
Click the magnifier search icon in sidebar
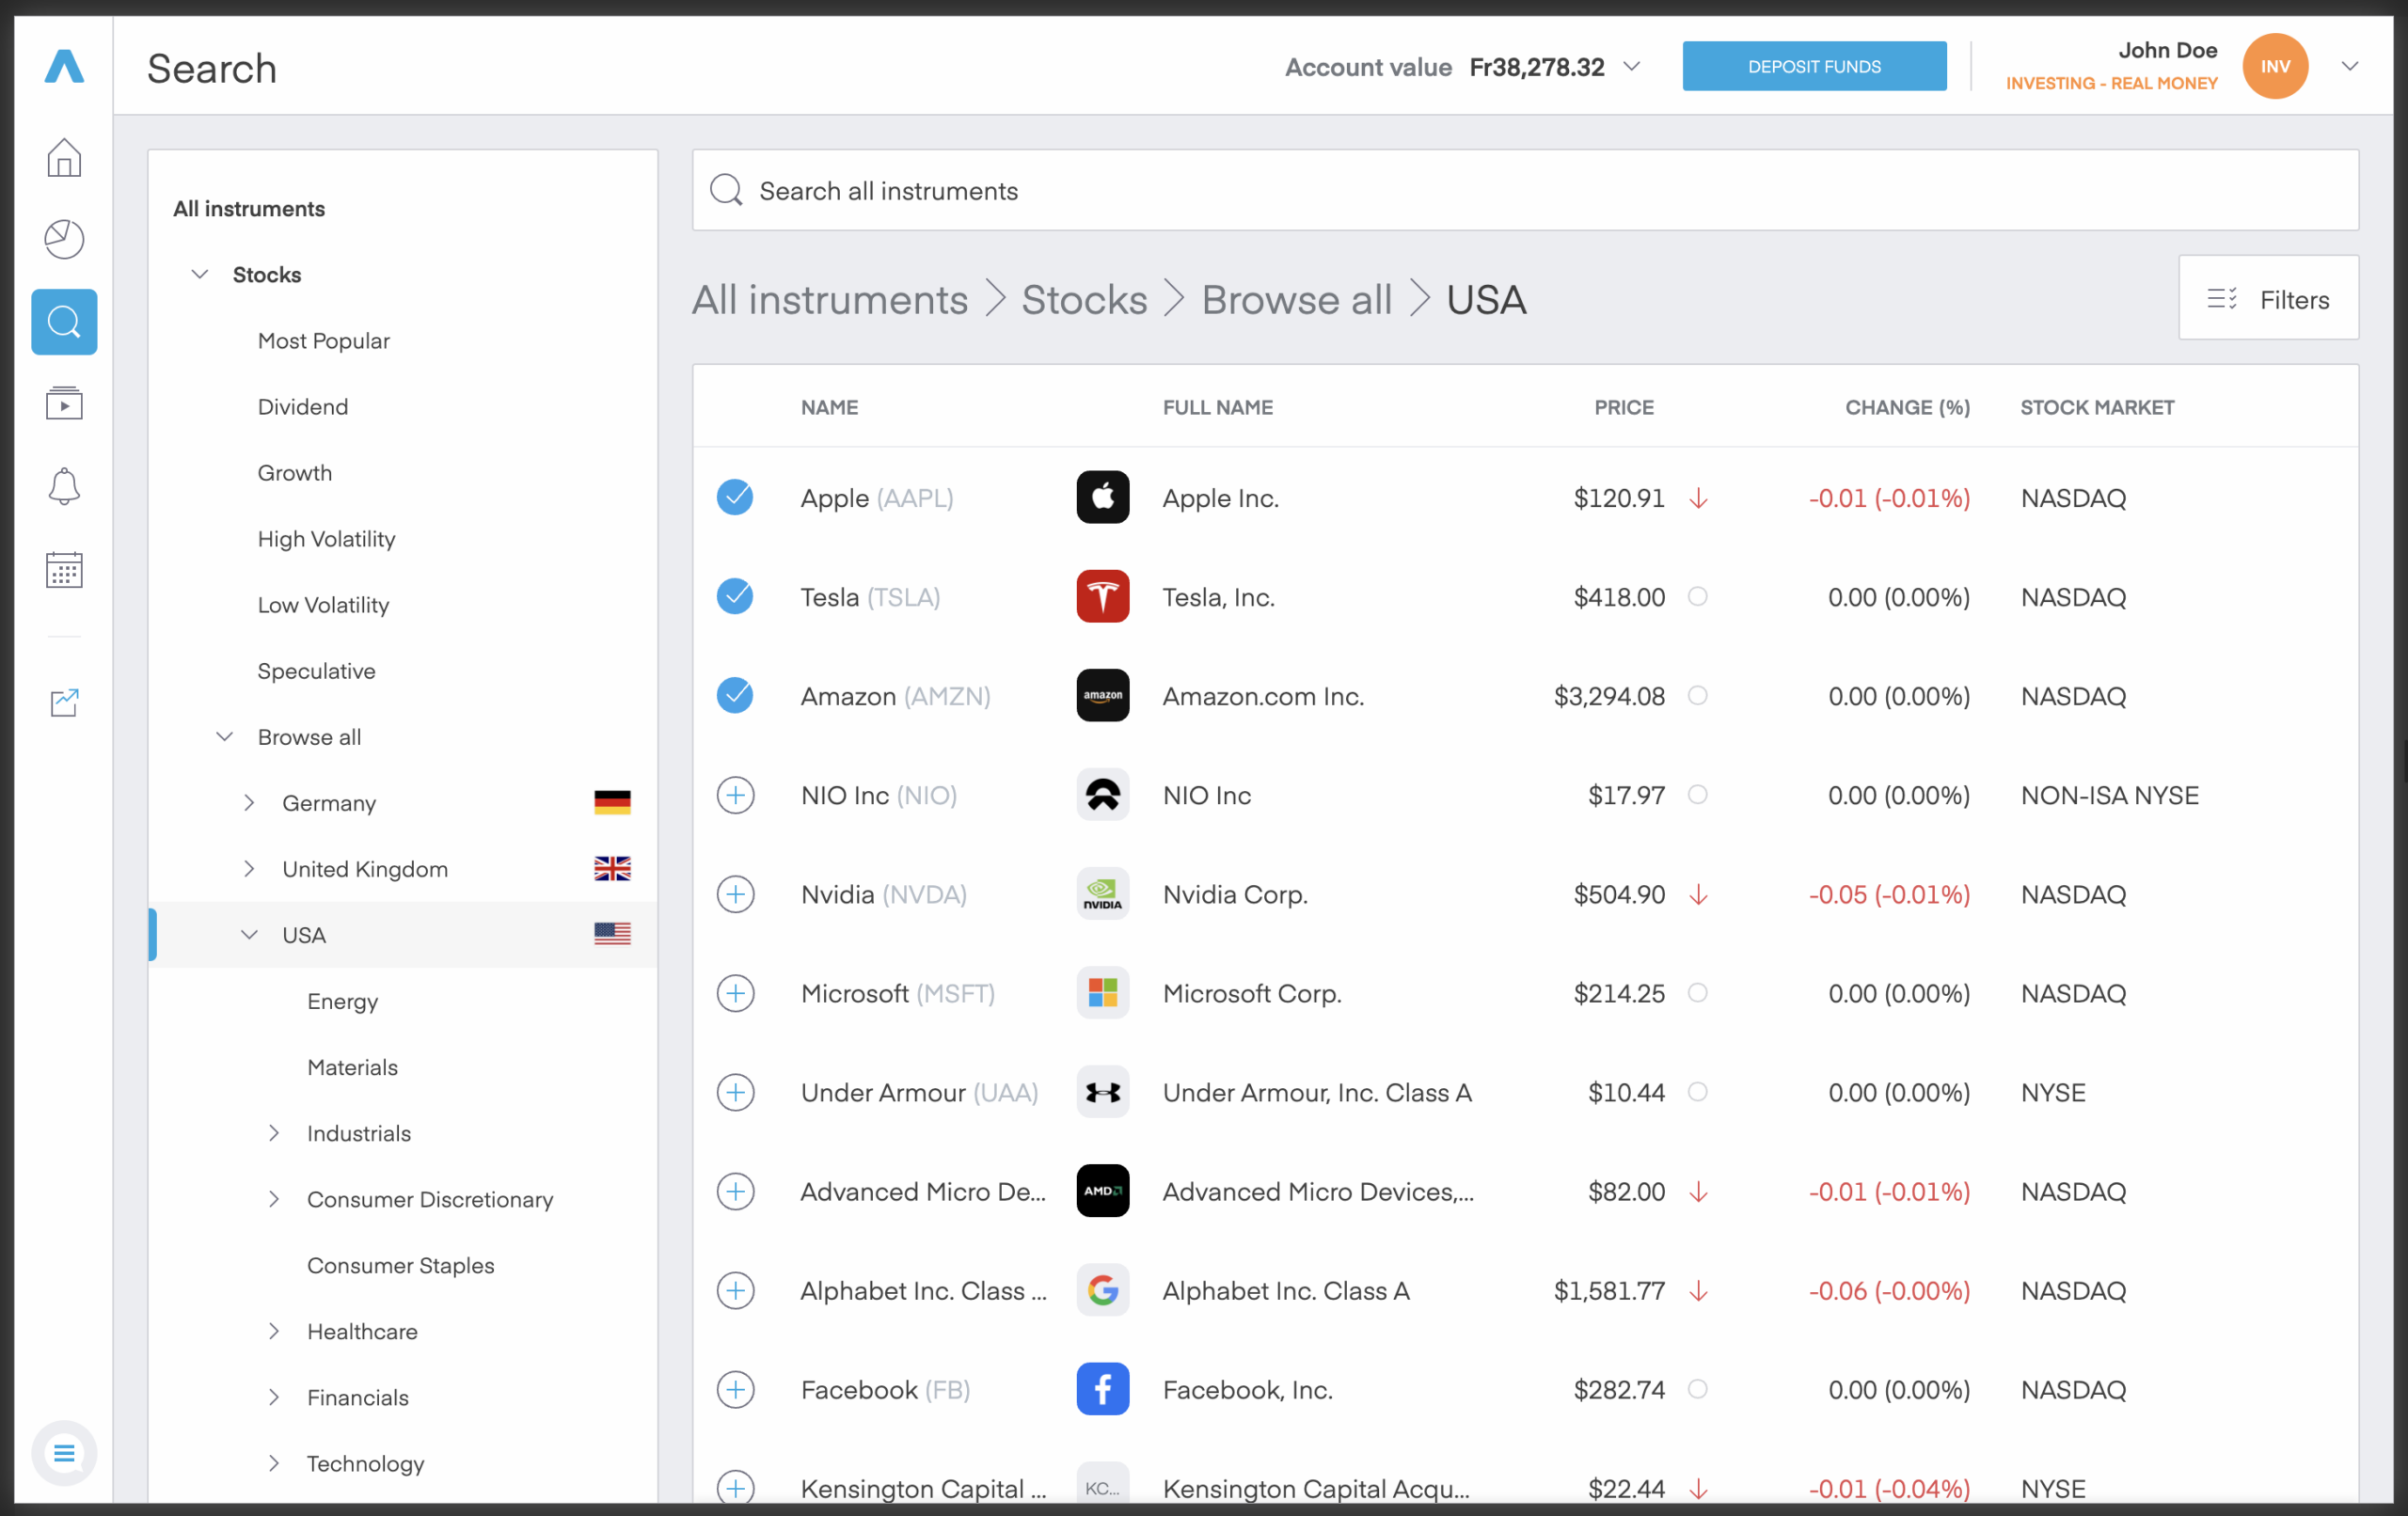(x=64, y=321)
